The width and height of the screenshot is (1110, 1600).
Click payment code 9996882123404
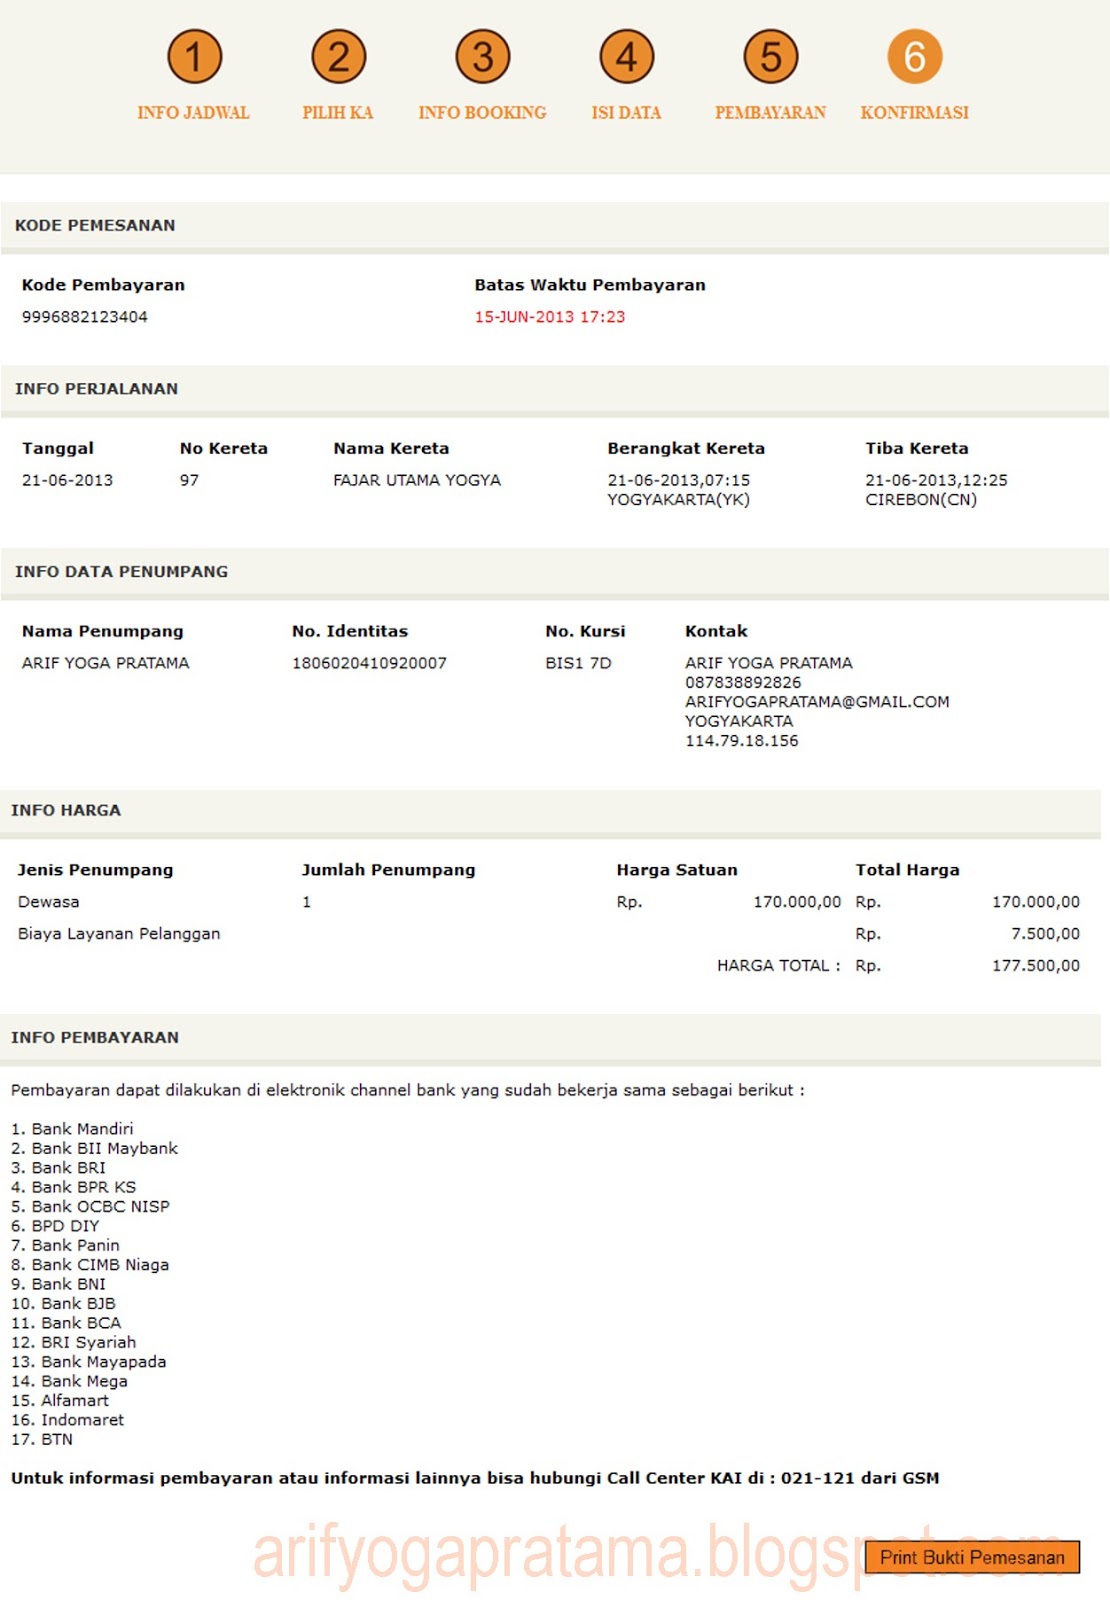tap(85, 317)
